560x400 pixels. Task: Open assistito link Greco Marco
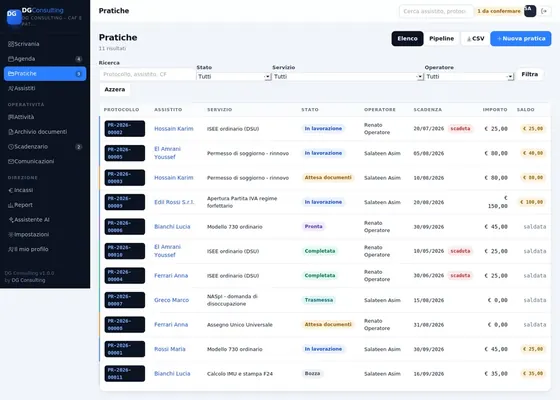point(171,300)
